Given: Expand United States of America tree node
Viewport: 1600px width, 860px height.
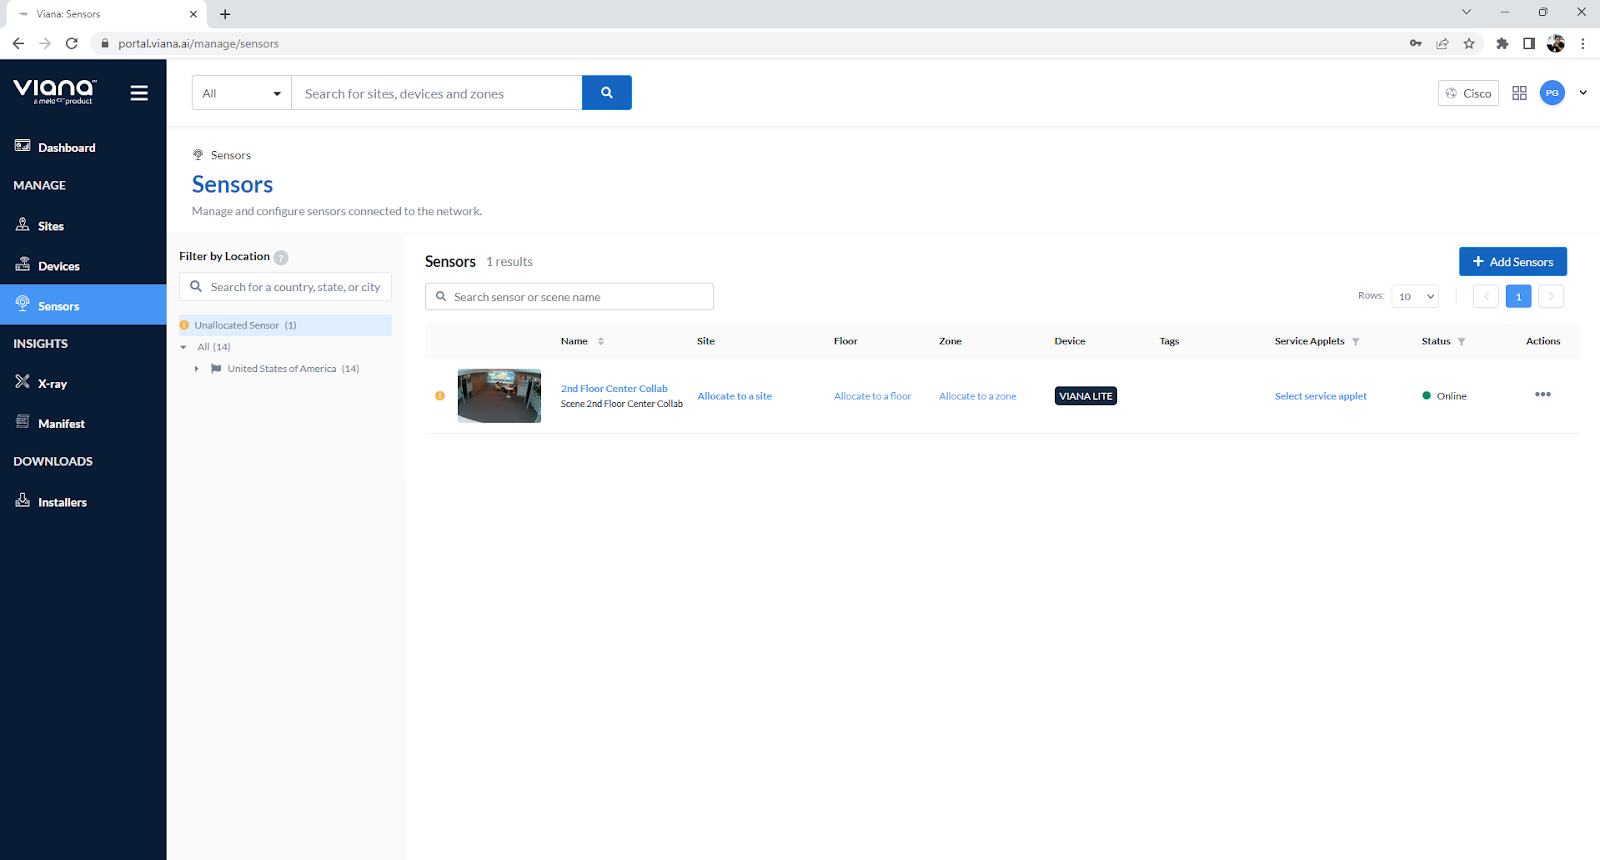Looking at the screenshot, I should pos(197,369).
